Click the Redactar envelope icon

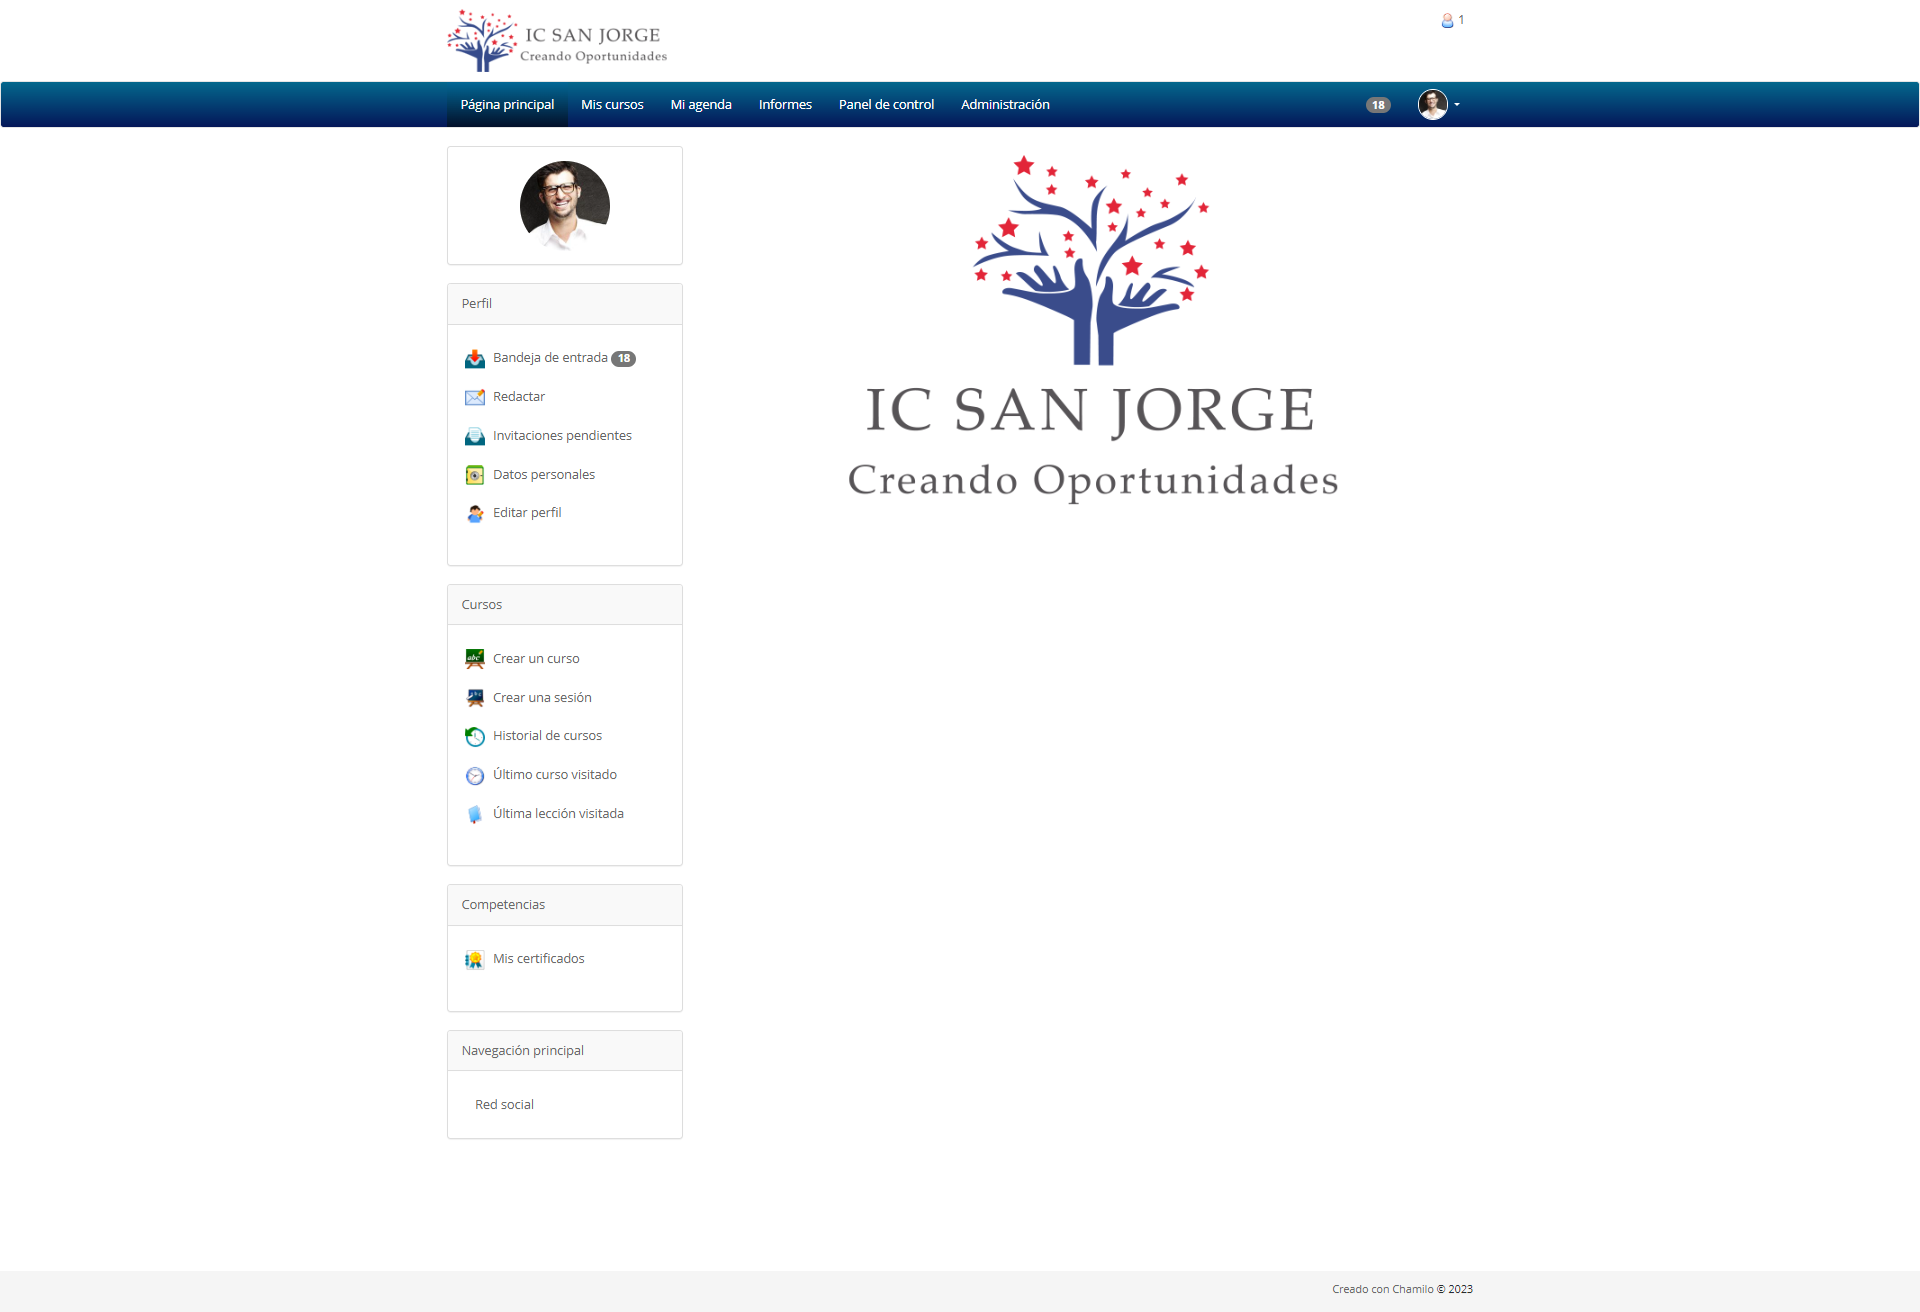click(x=475, y=397)
